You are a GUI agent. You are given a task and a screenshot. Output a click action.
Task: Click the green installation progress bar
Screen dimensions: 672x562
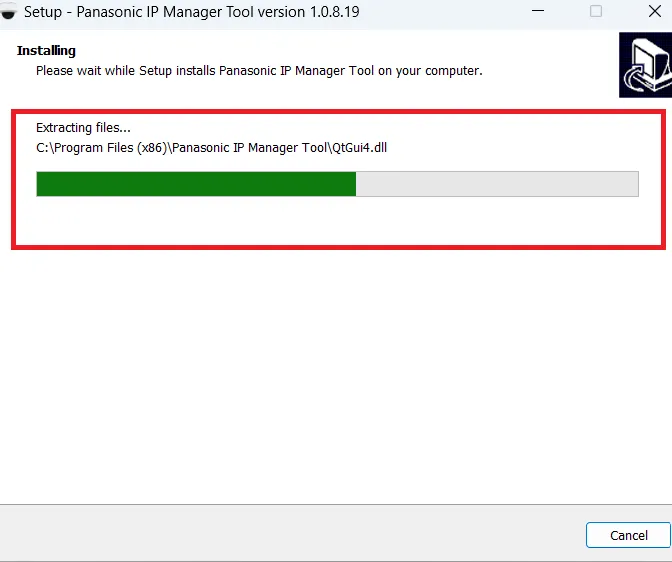tap(337, 184)
